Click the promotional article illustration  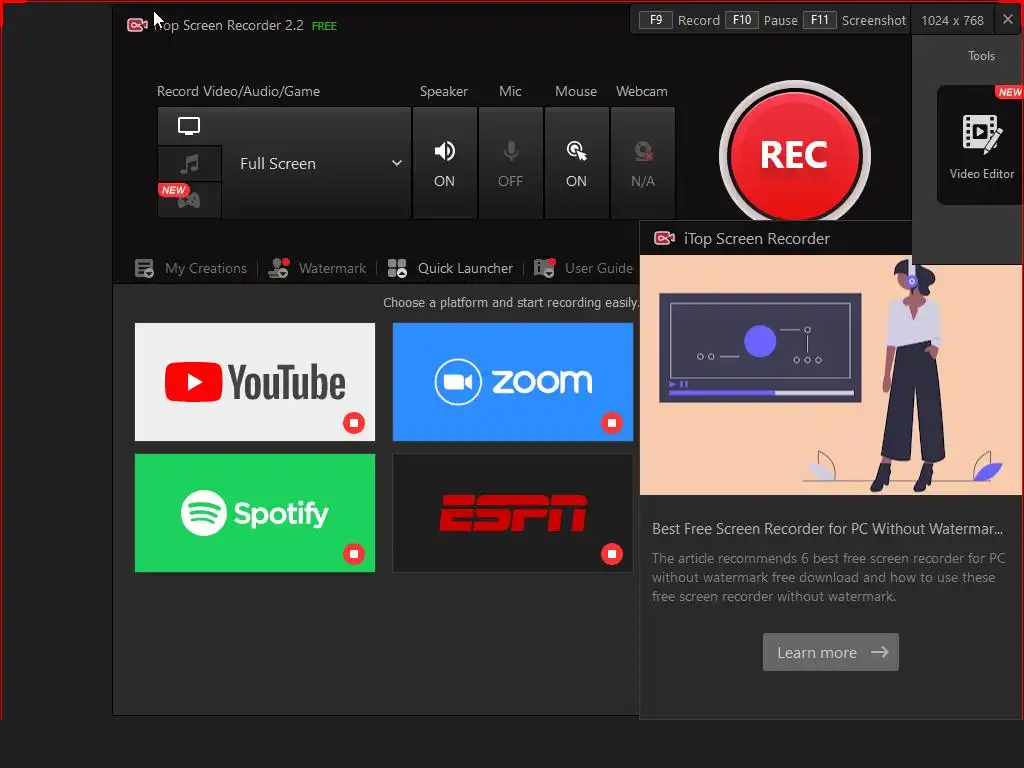click(x=831, y=375)
